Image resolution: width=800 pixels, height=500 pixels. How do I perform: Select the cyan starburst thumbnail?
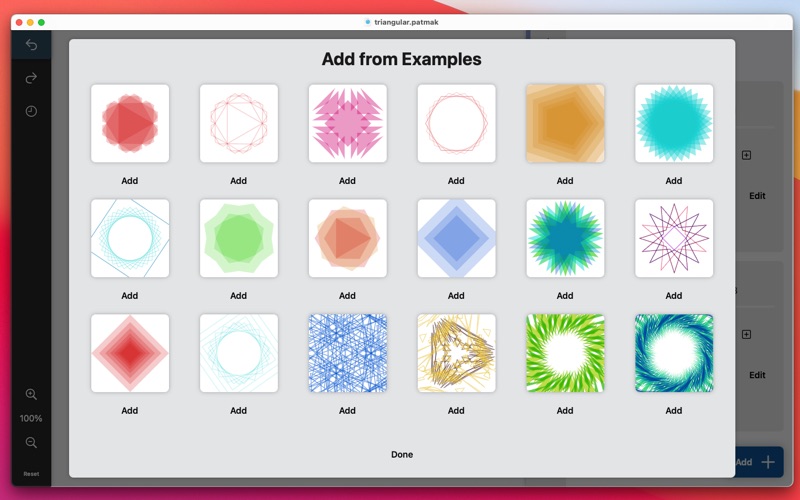(x=674, y=123)
